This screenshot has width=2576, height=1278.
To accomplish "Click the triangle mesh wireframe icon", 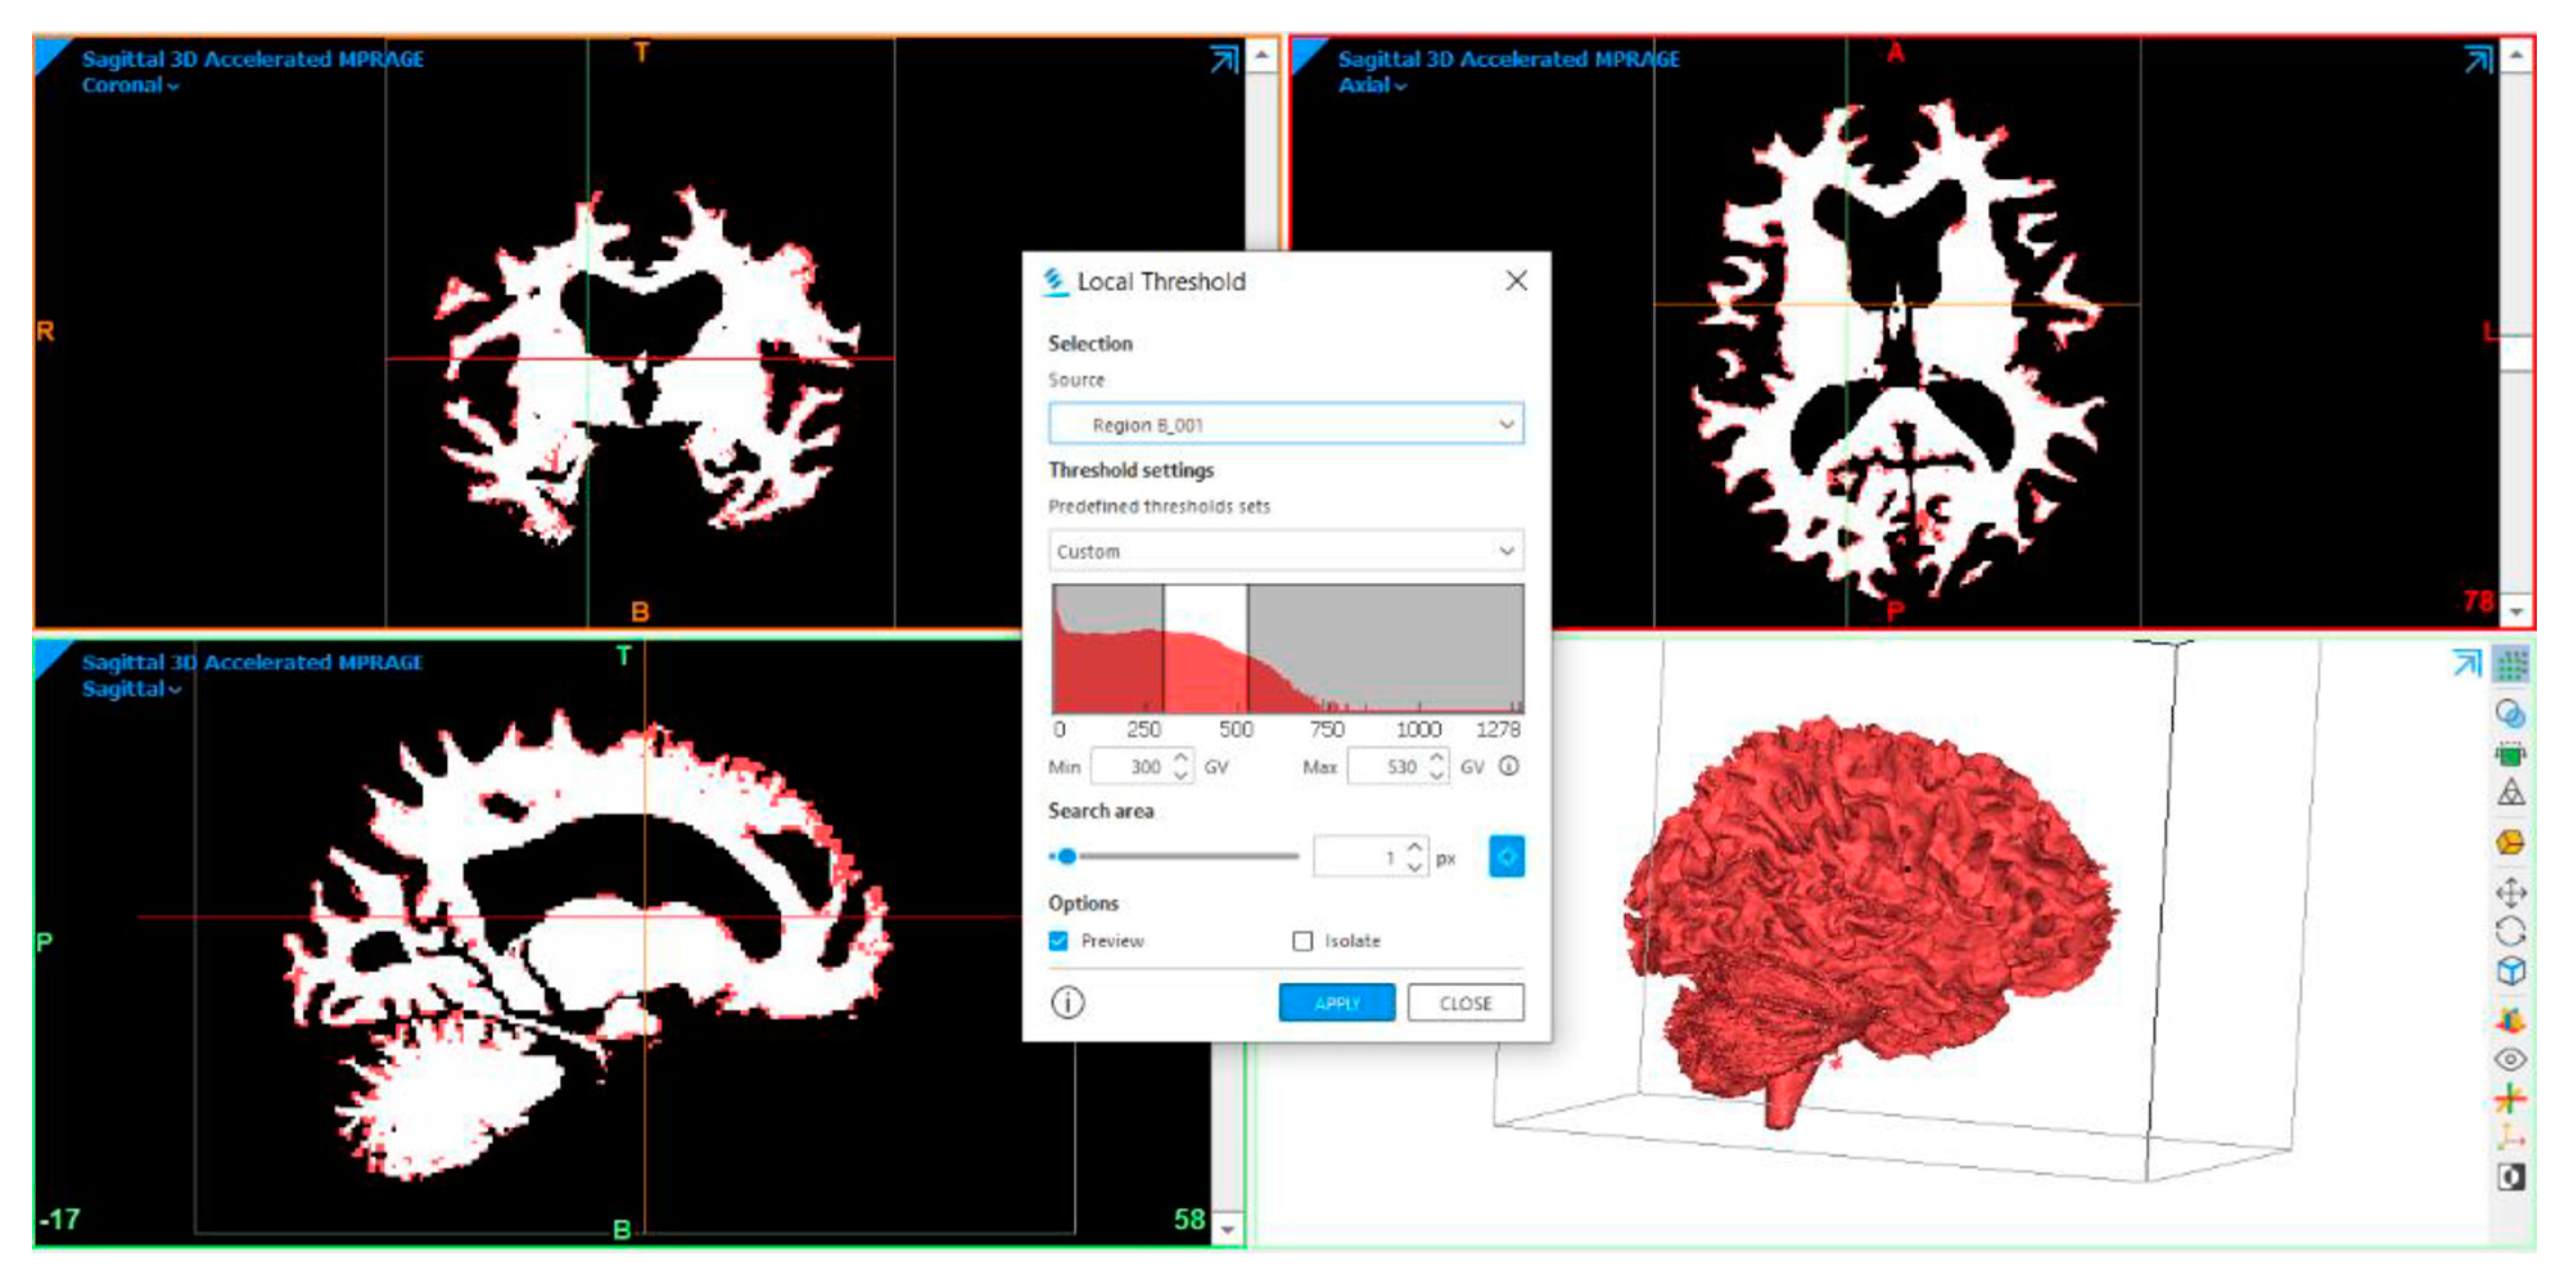I will [x=2511, y=794].
